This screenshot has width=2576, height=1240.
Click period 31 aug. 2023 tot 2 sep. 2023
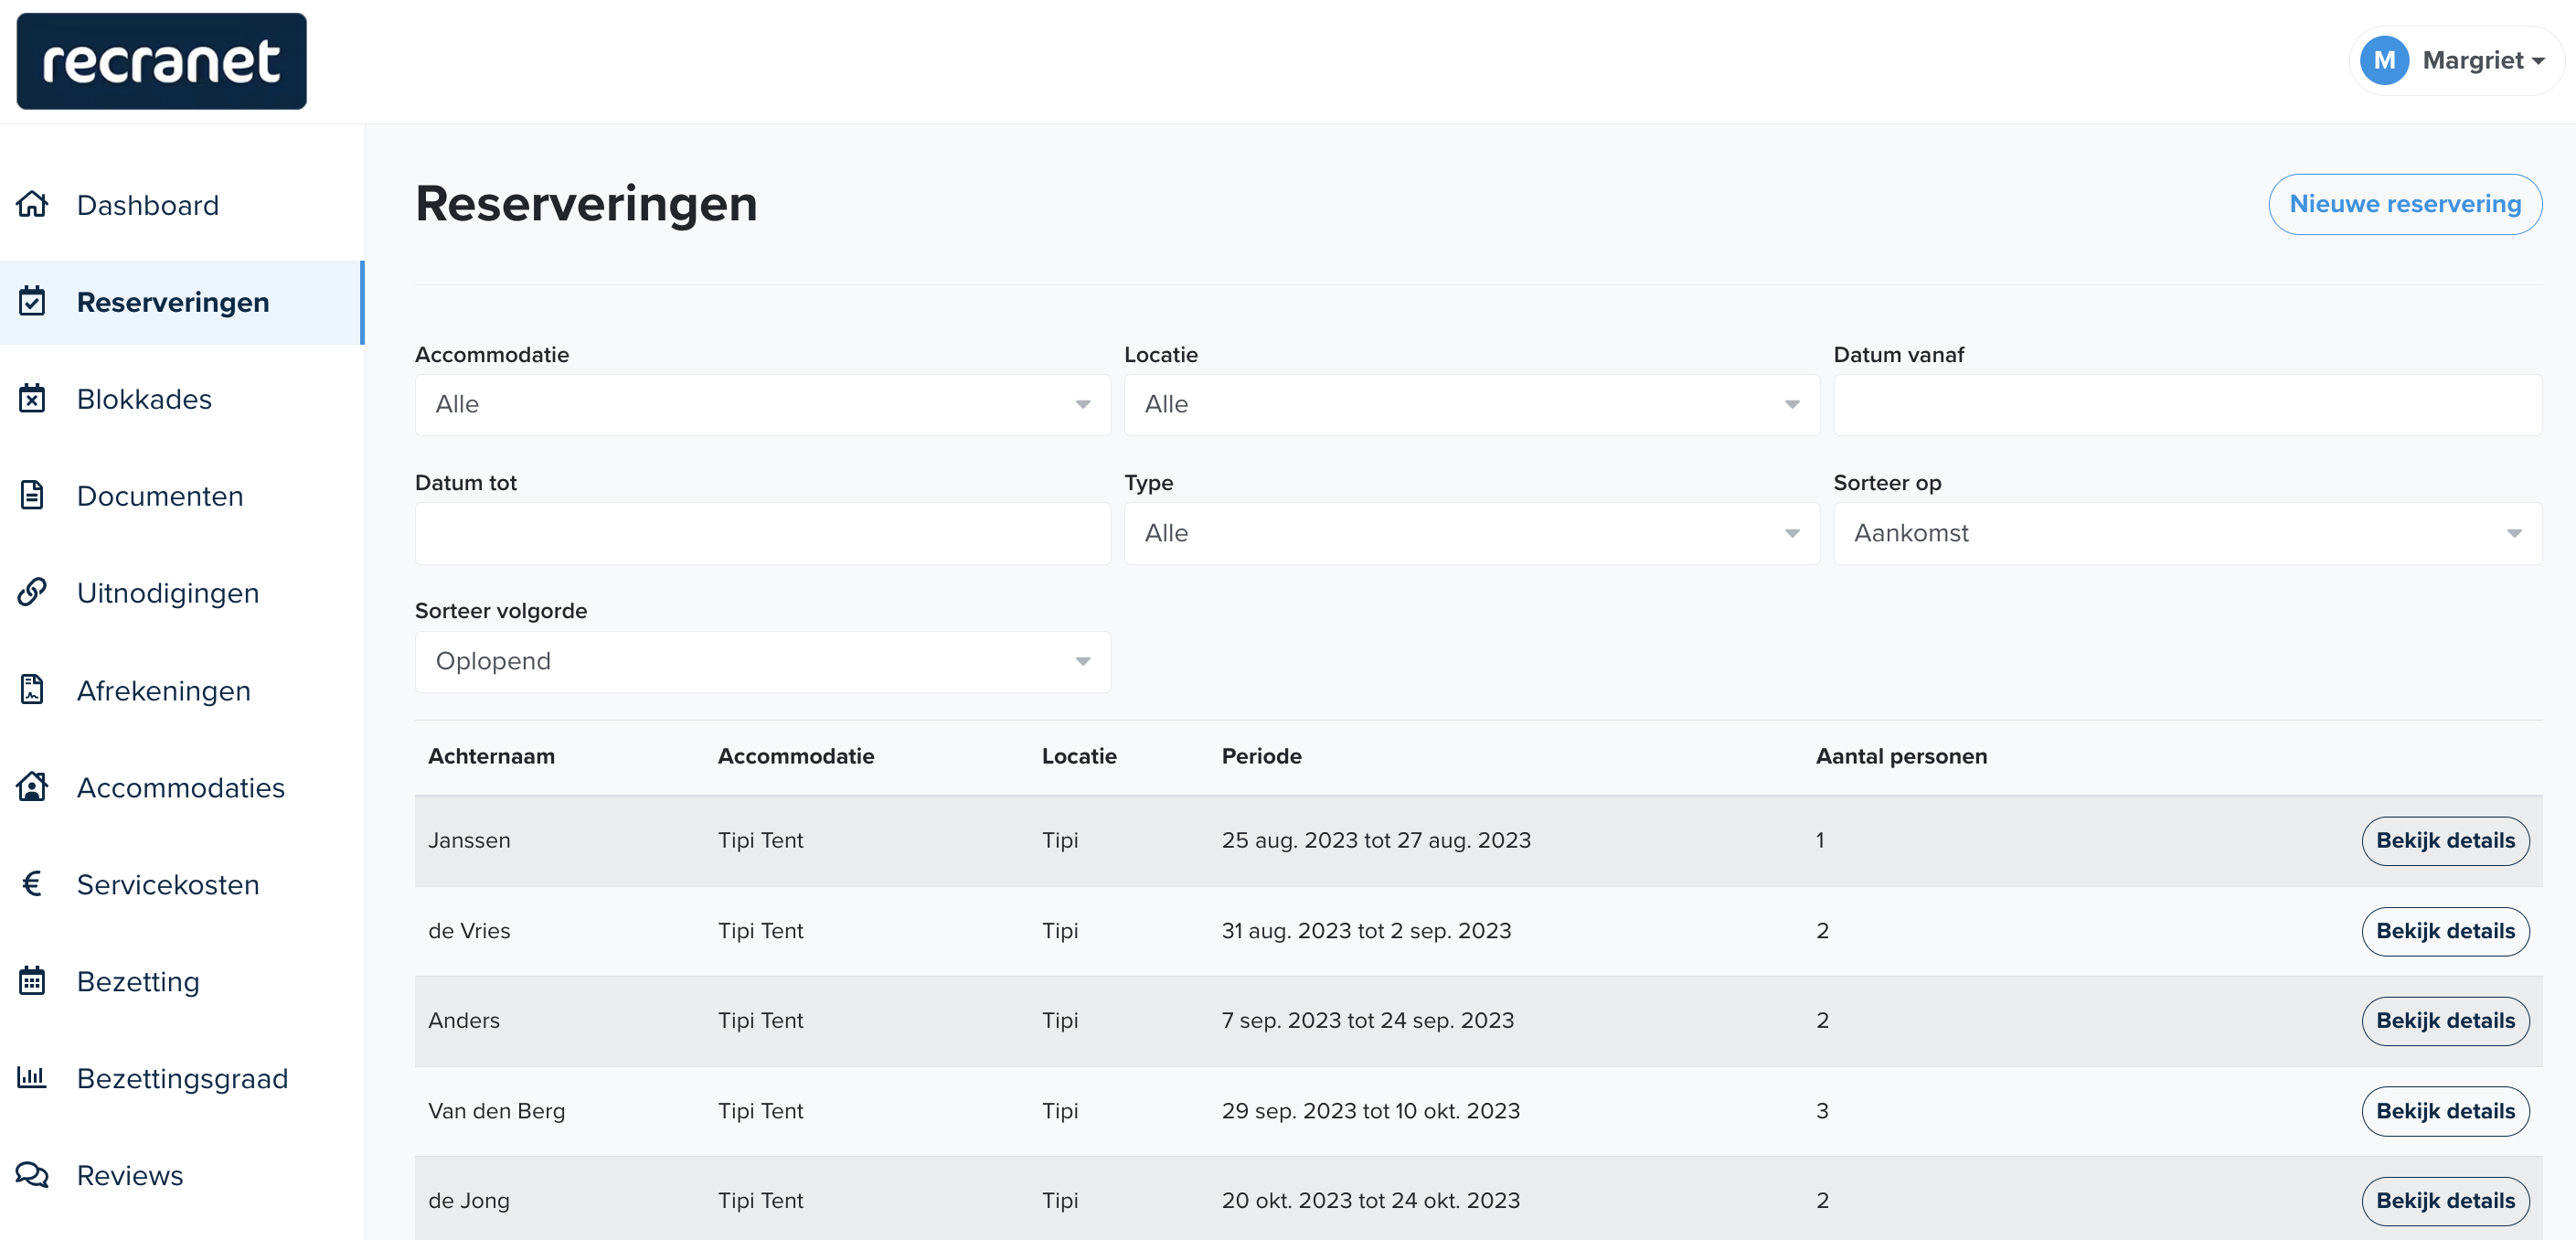(1366, 931)
